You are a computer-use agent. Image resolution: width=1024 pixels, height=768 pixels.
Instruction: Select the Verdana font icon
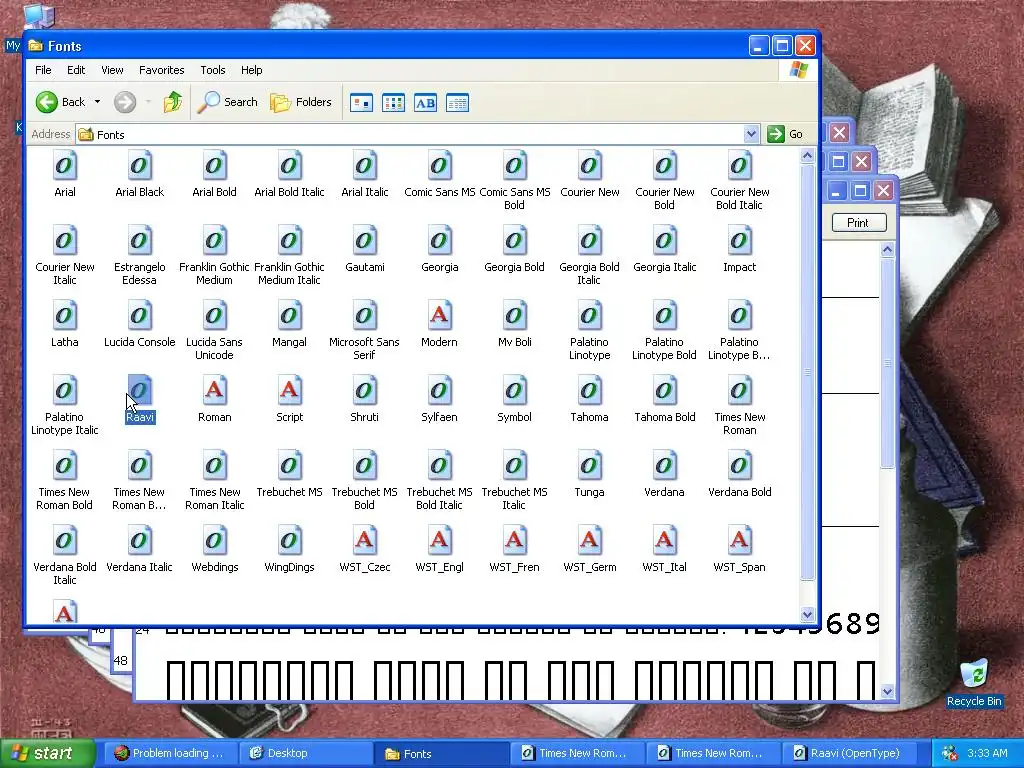[664, 466]
